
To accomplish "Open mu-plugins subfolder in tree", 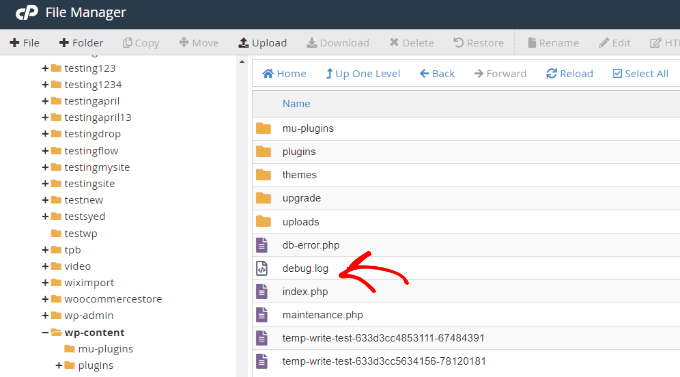I will [105, 349].
